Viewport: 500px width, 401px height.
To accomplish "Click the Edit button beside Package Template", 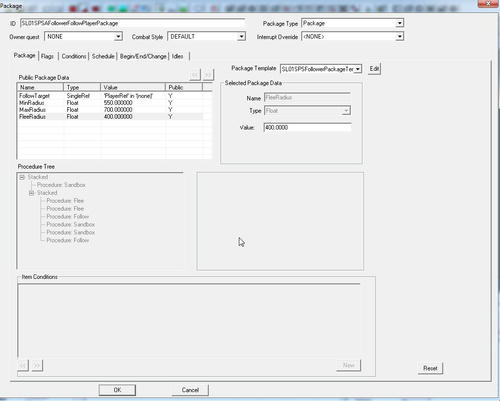I will click(x=374, y=69).
